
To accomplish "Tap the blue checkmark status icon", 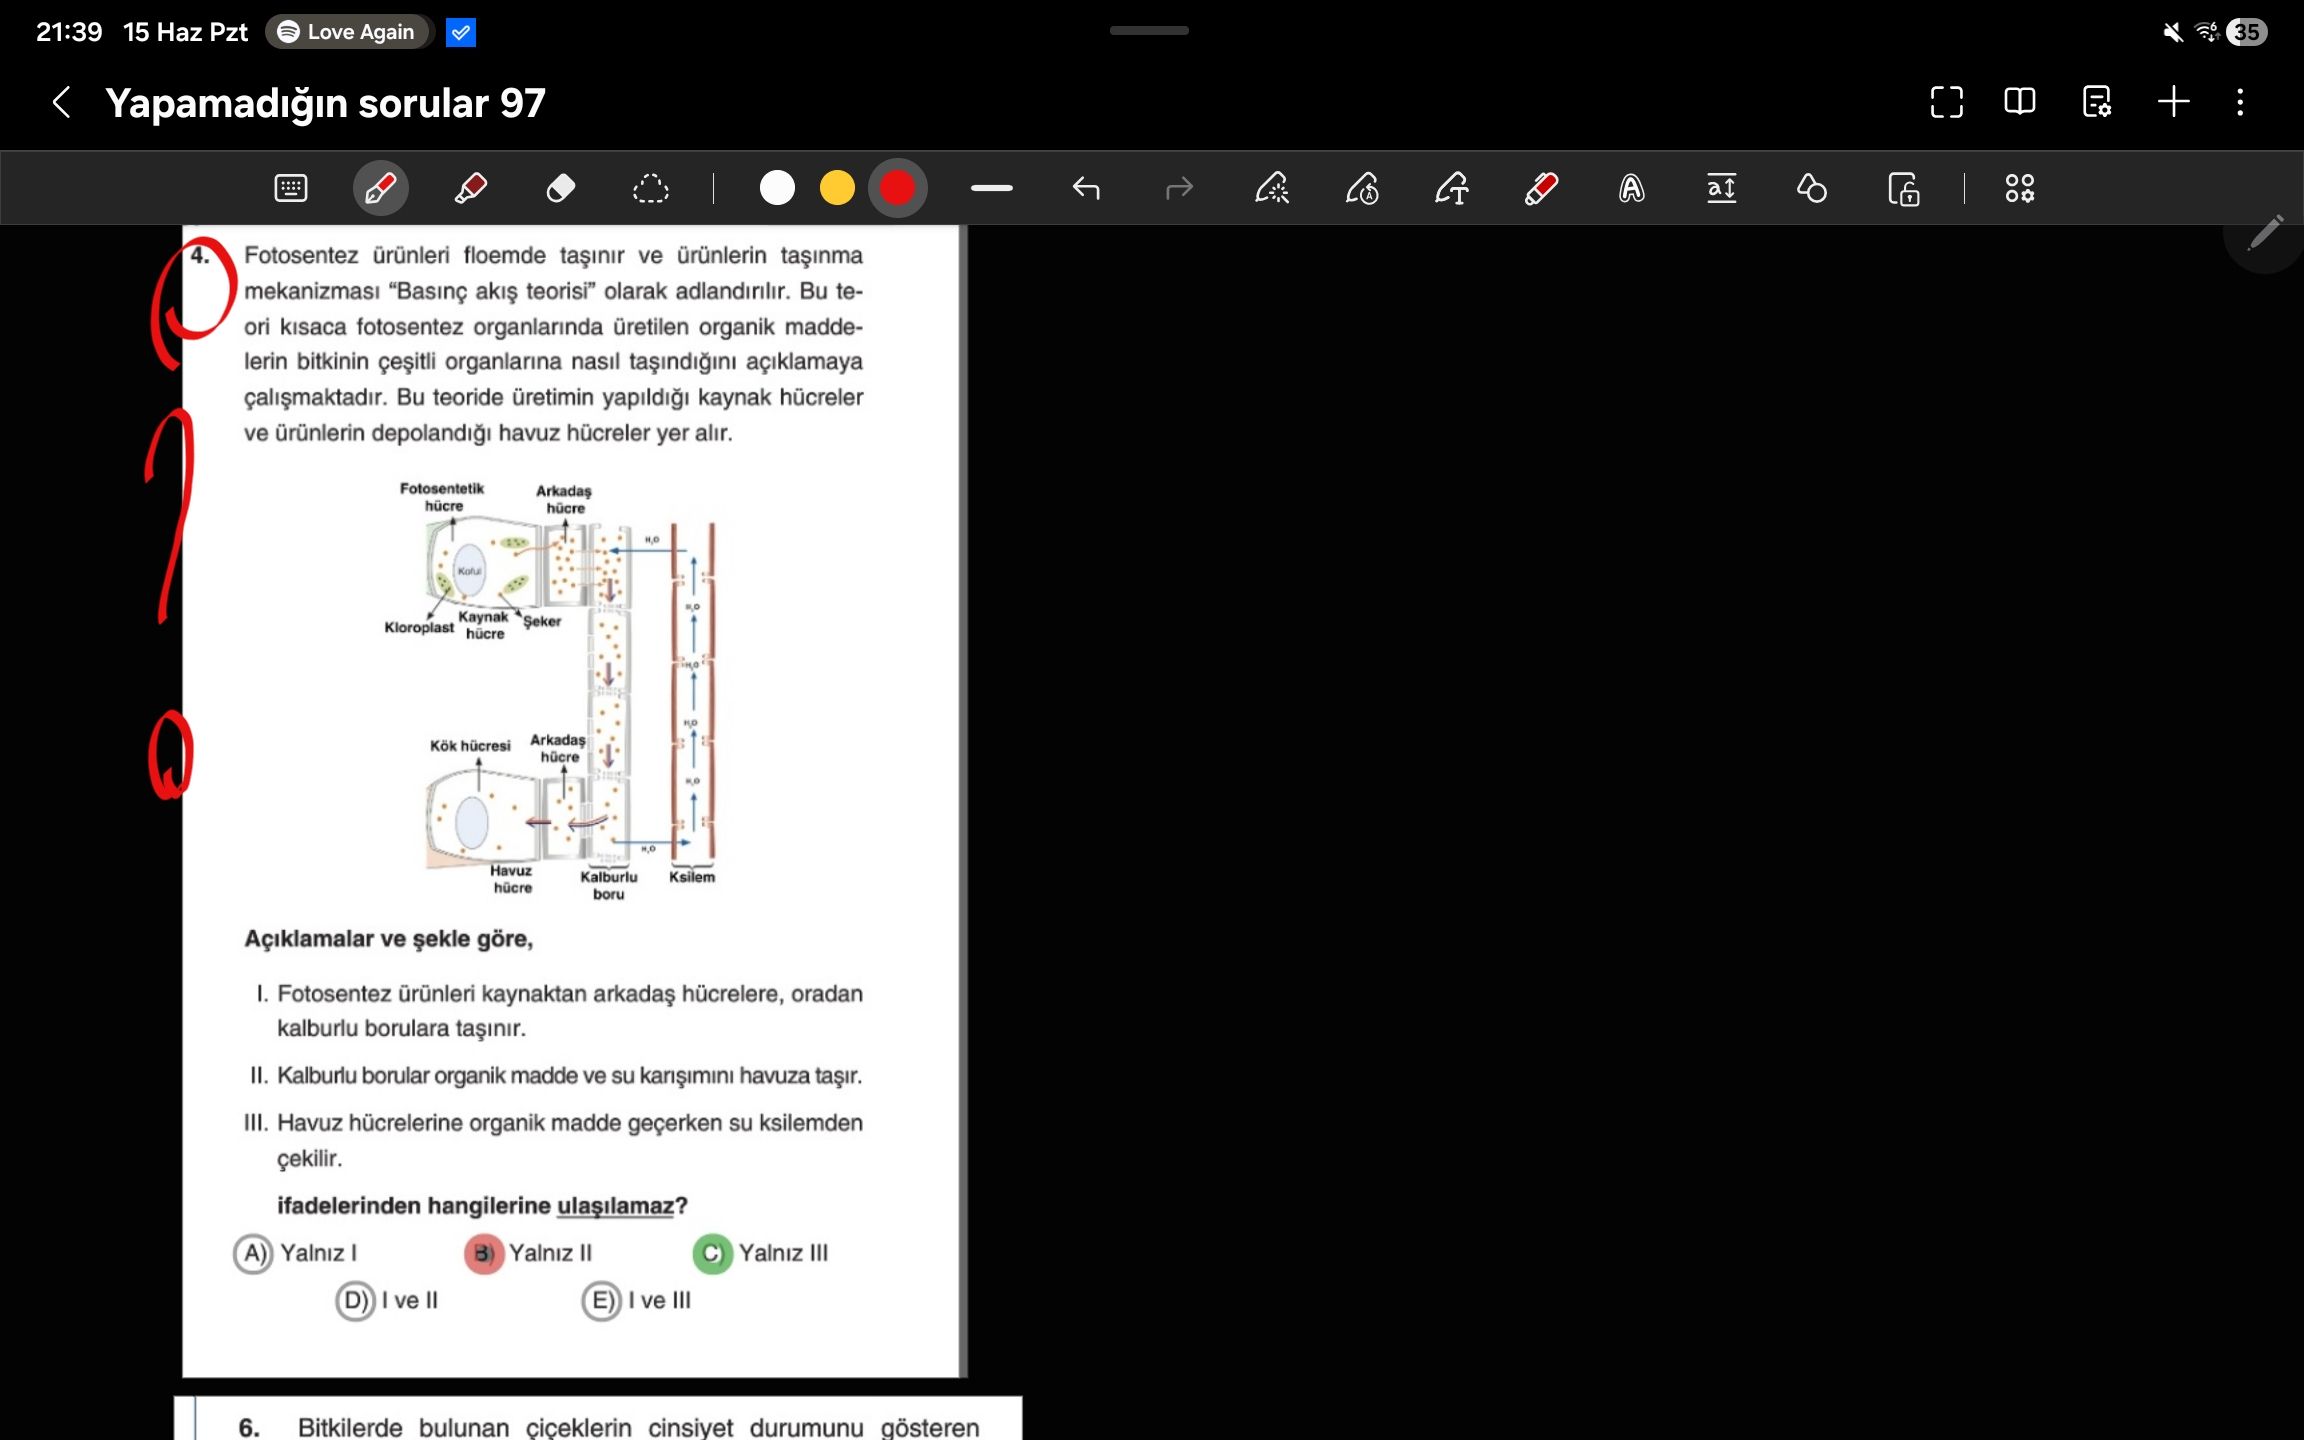I will tap(460, 32).
